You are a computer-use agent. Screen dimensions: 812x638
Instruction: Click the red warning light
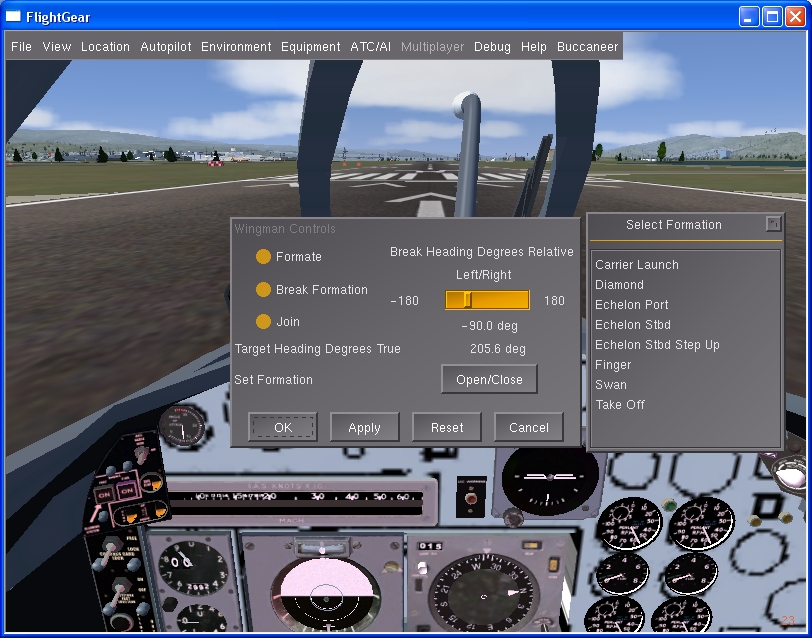[471, 499]
